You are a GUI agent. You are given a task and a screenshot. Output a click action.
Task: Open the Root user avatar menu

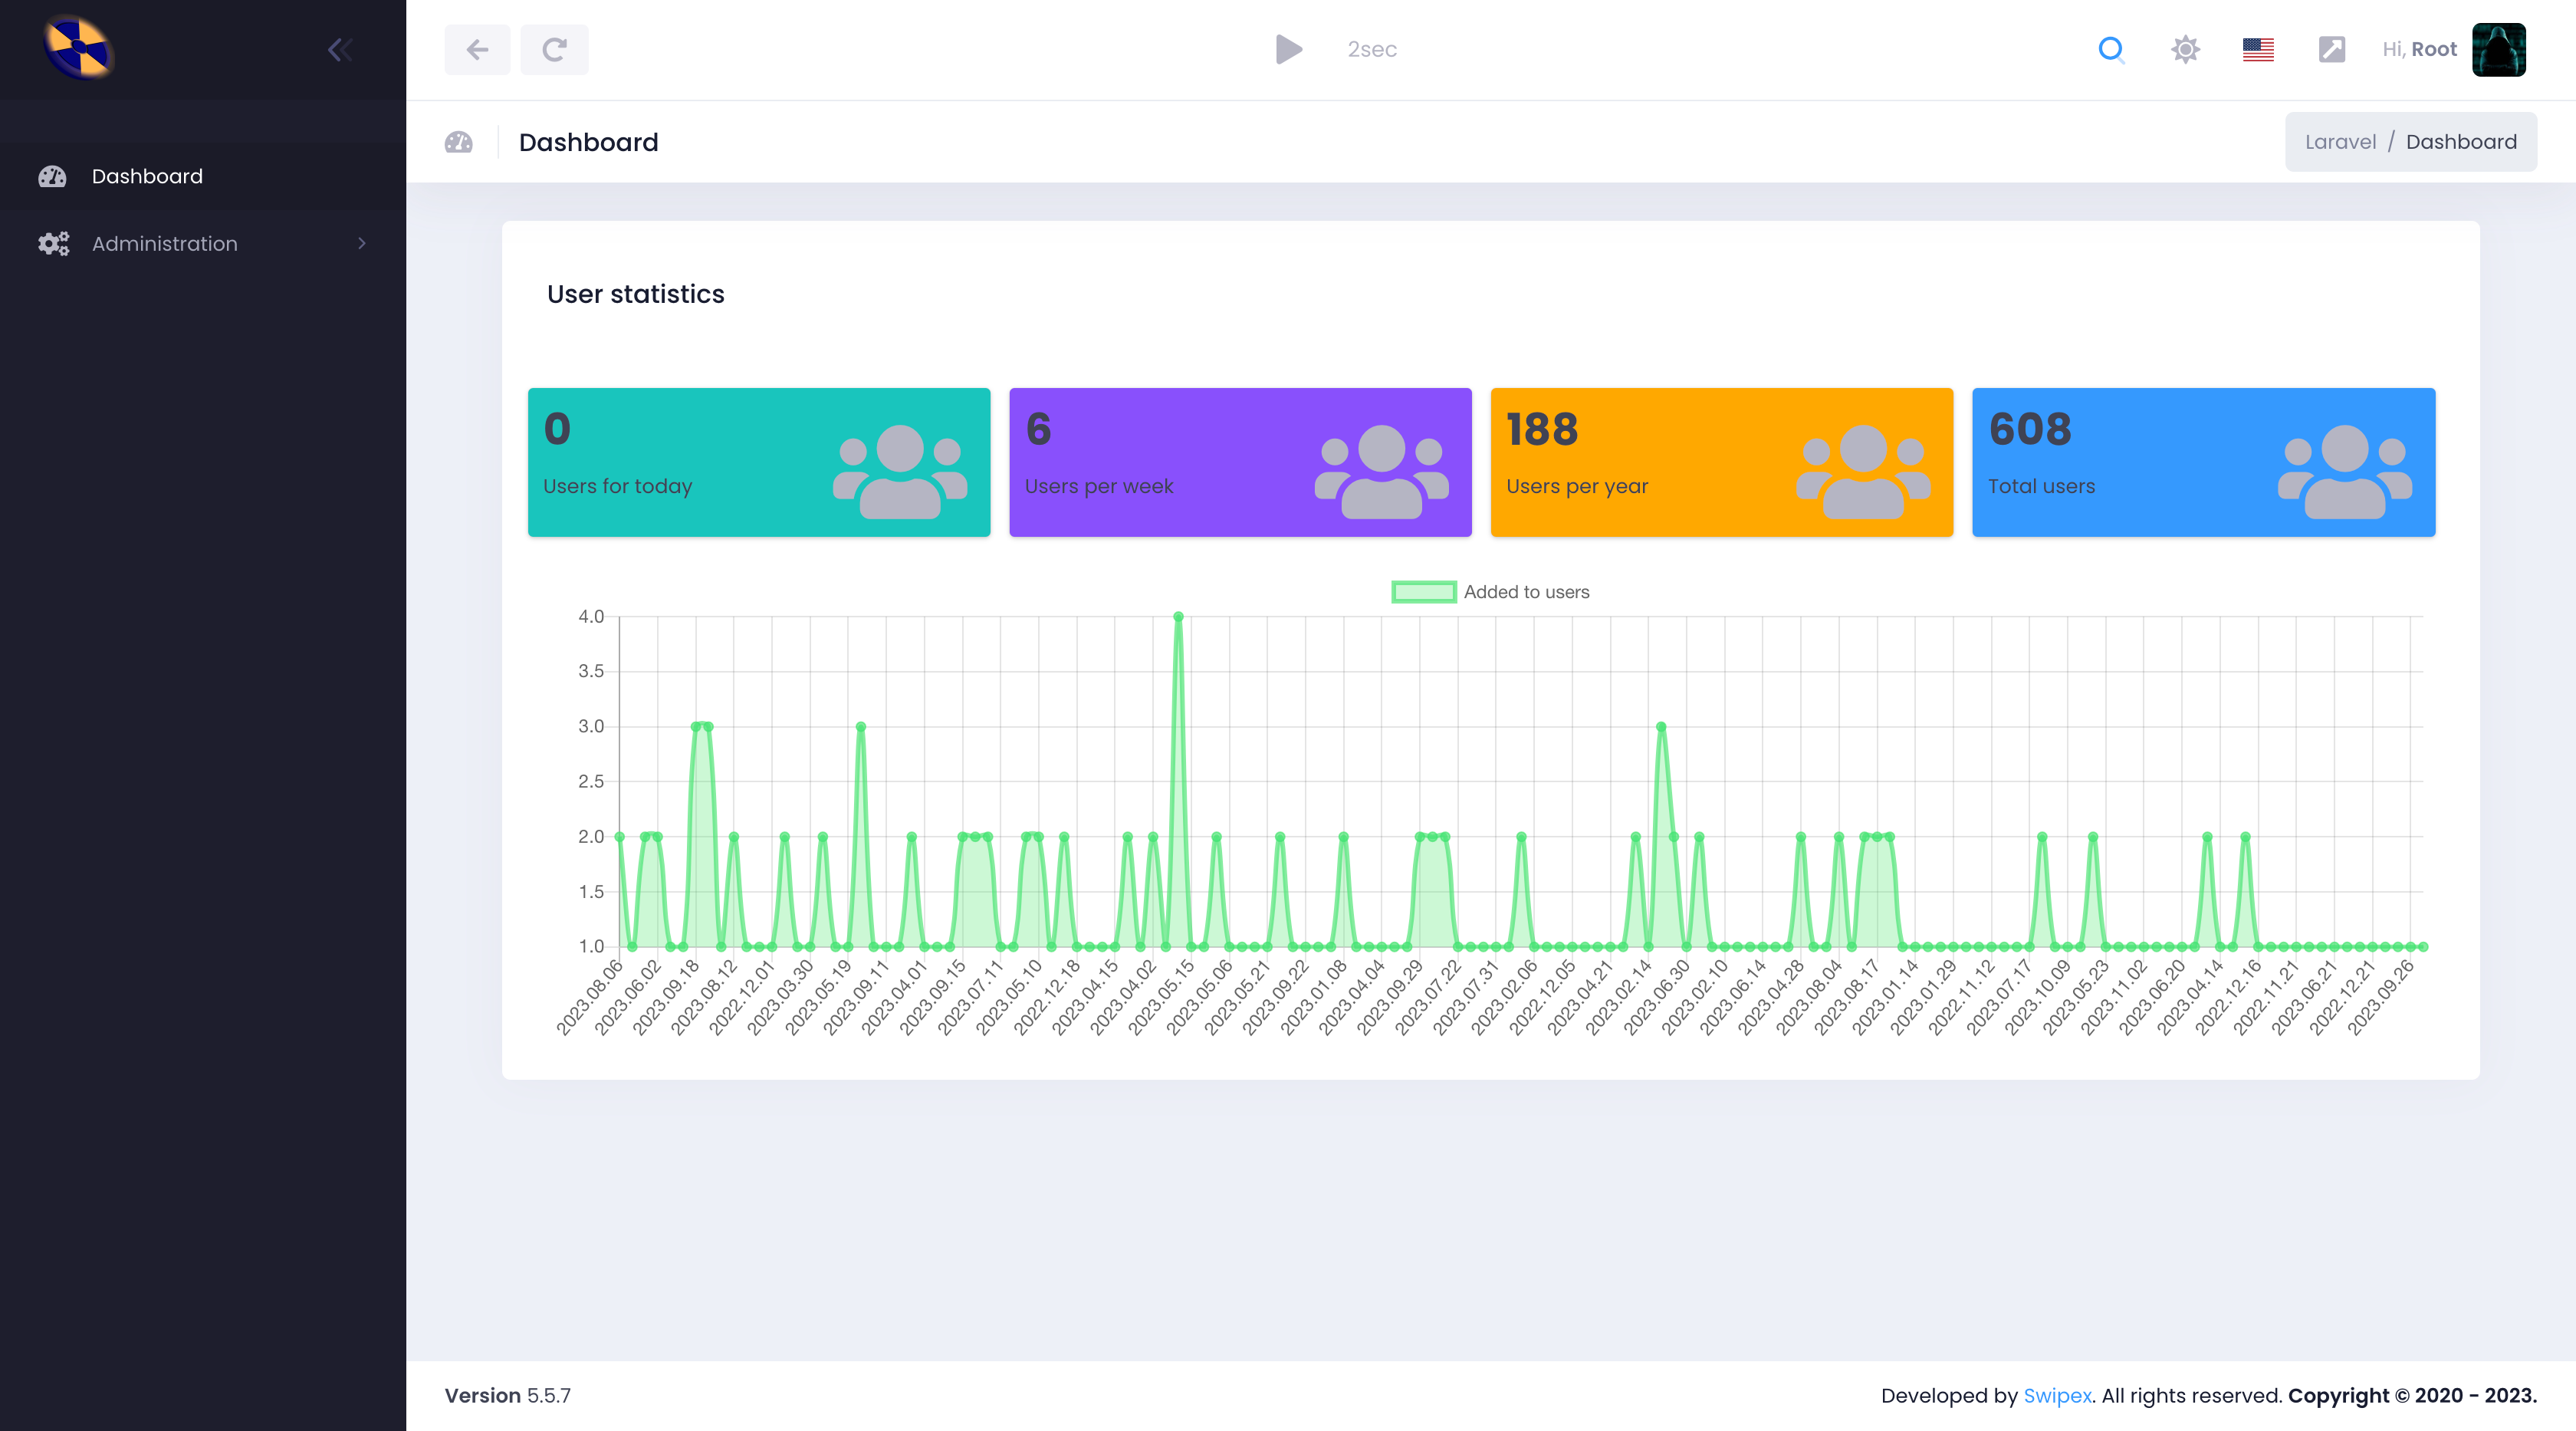[2498, 49]
